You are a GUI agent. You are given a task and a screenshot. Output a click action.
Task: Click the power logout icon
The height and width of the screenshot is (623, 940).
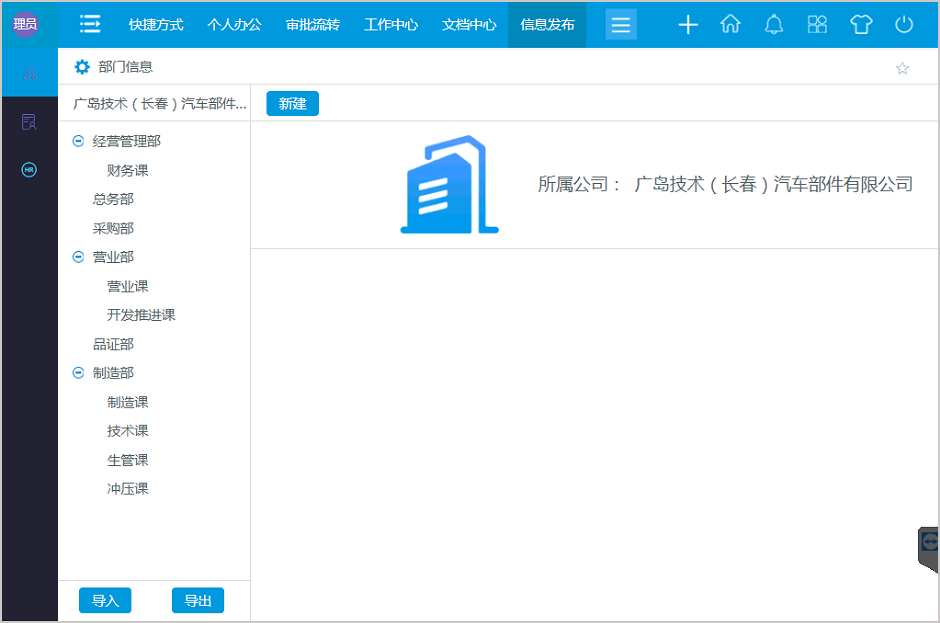pyautogui.click(x=903, y=24)
